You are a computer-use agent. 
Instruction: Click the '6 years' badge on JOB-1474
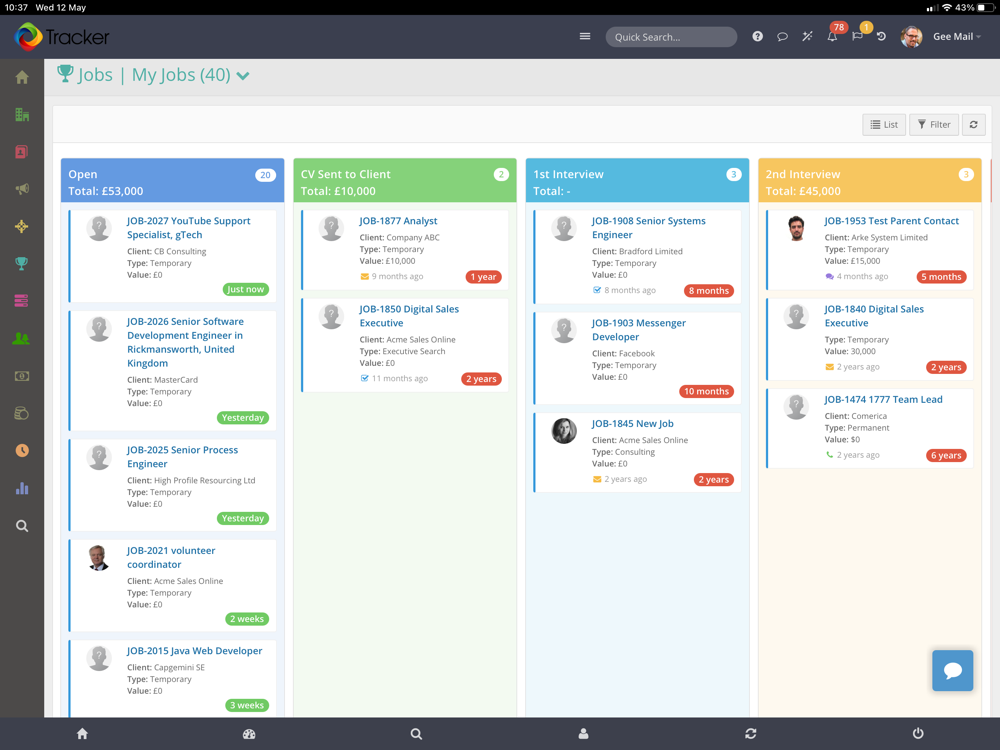(946, 455)
